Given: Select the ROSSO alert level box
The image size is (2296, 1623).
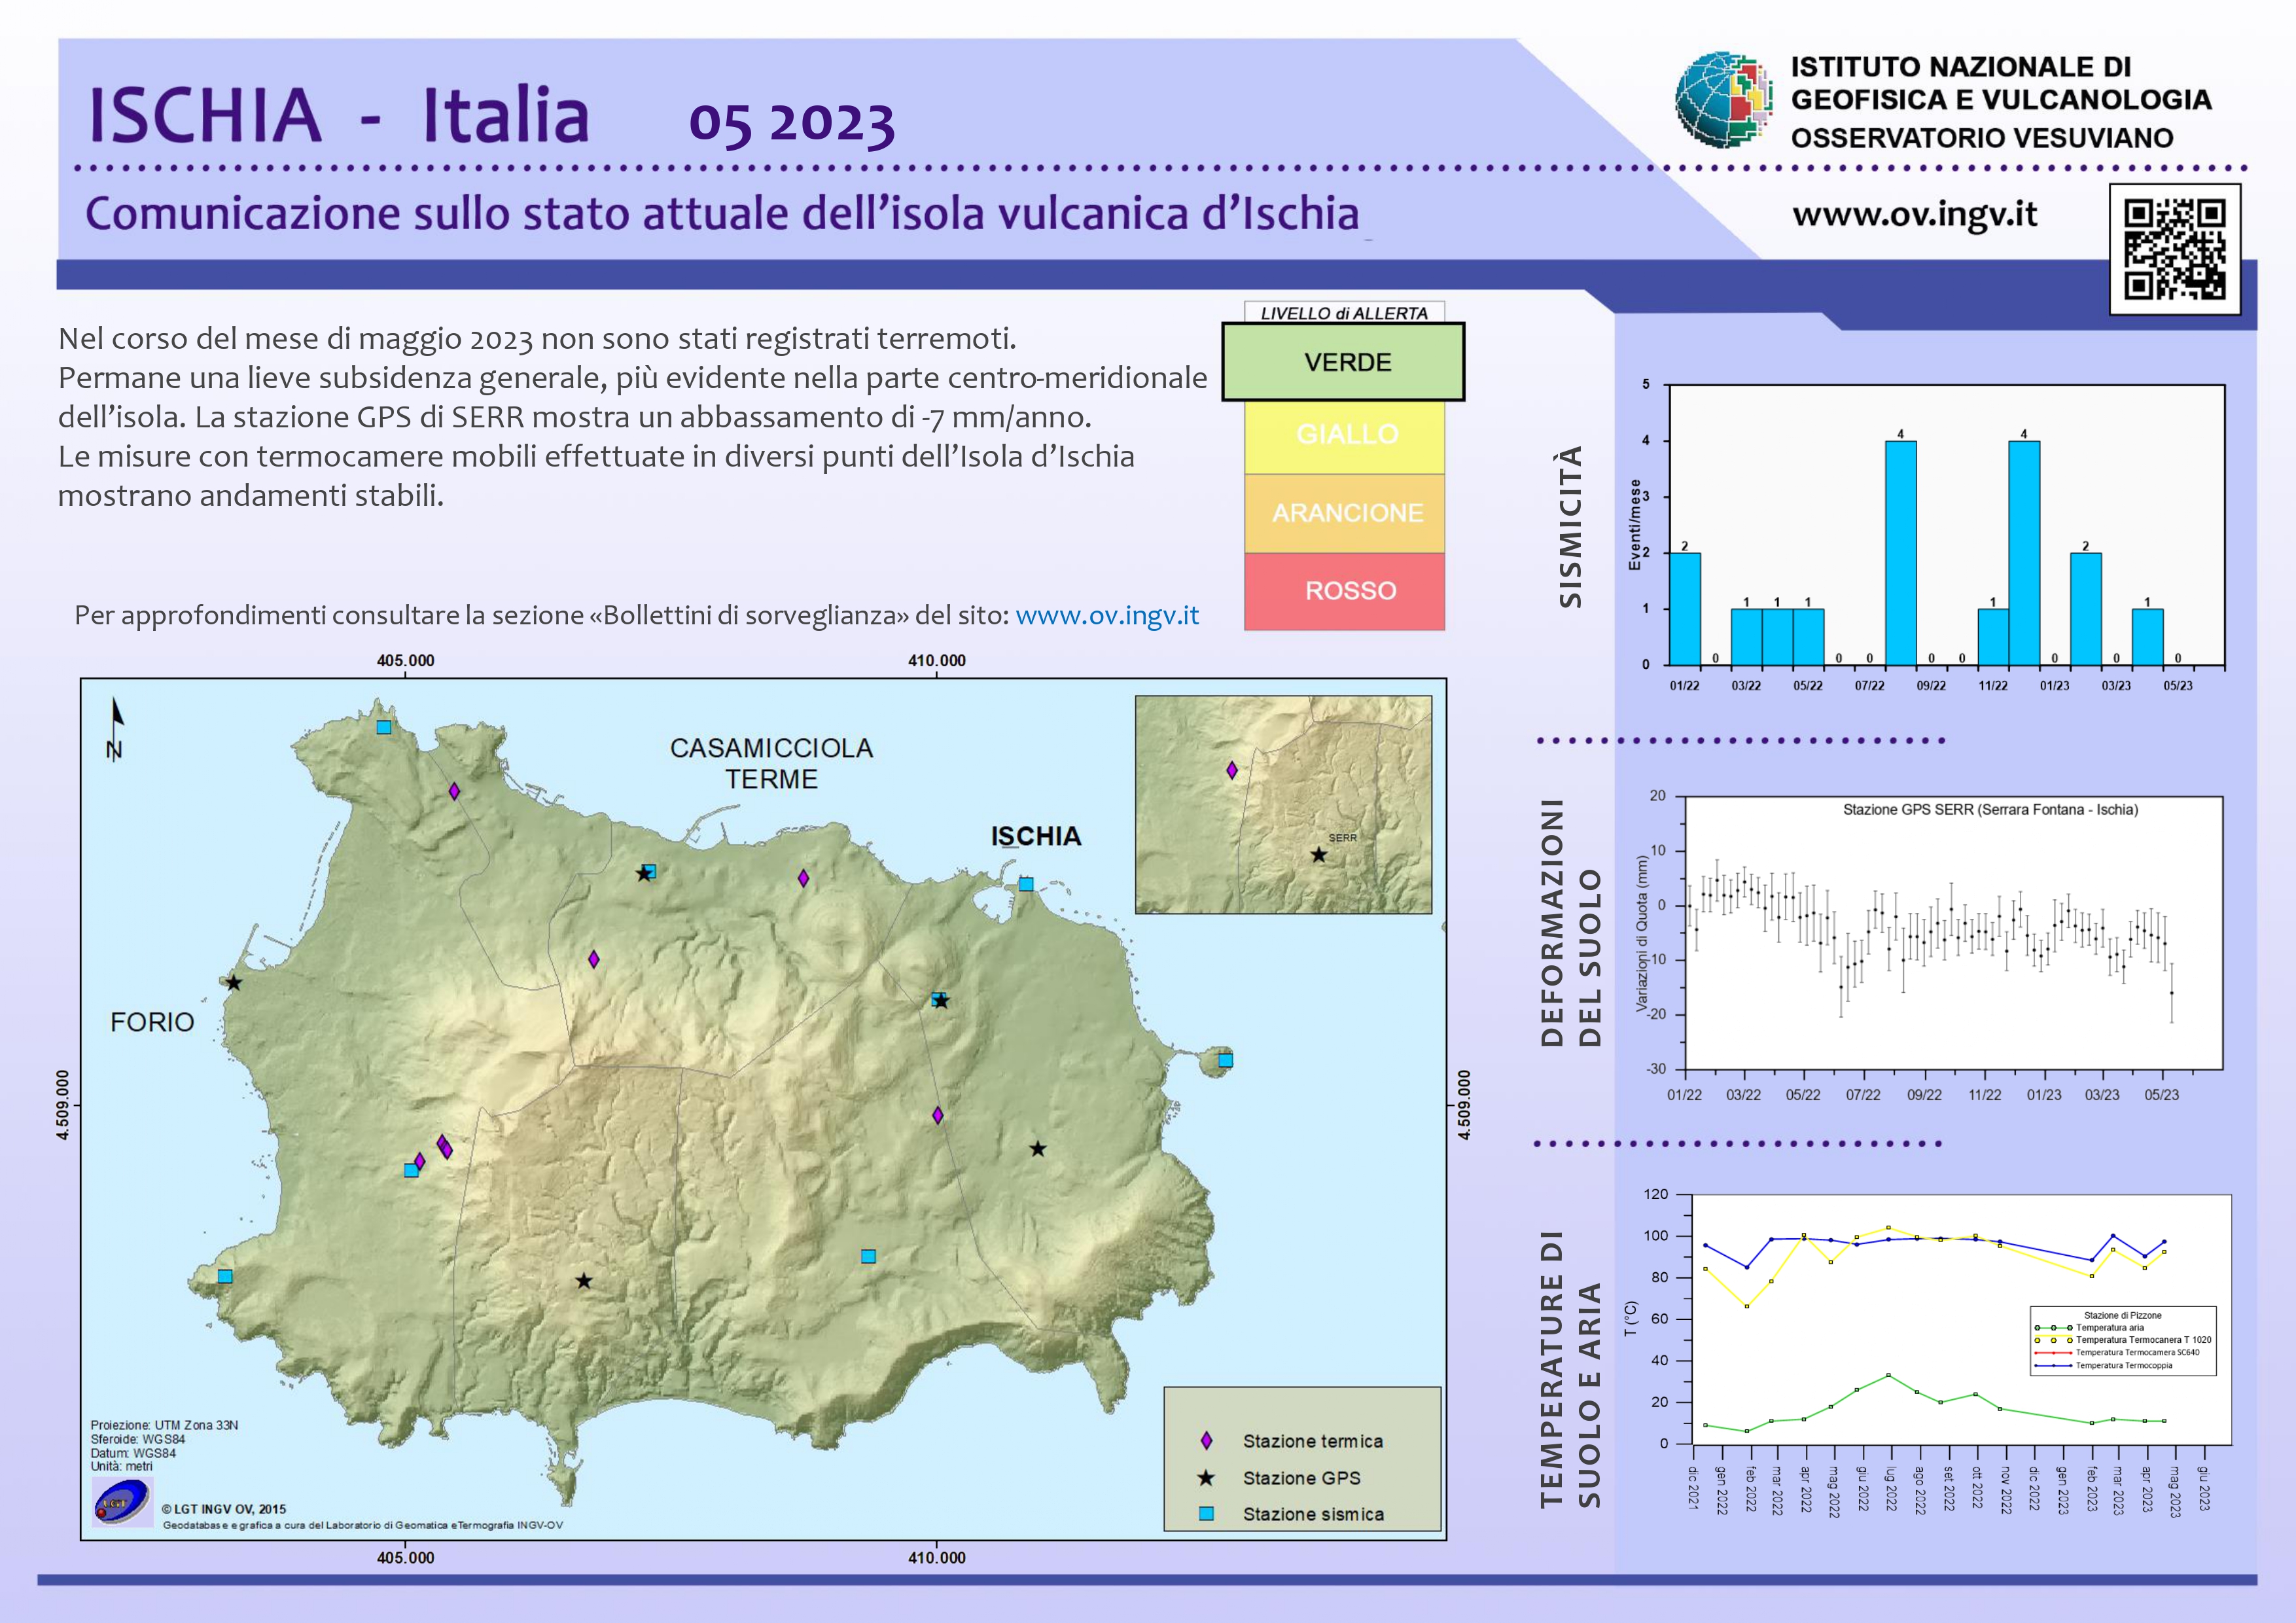Looking at the screenshot, I should click(1345, 591).
